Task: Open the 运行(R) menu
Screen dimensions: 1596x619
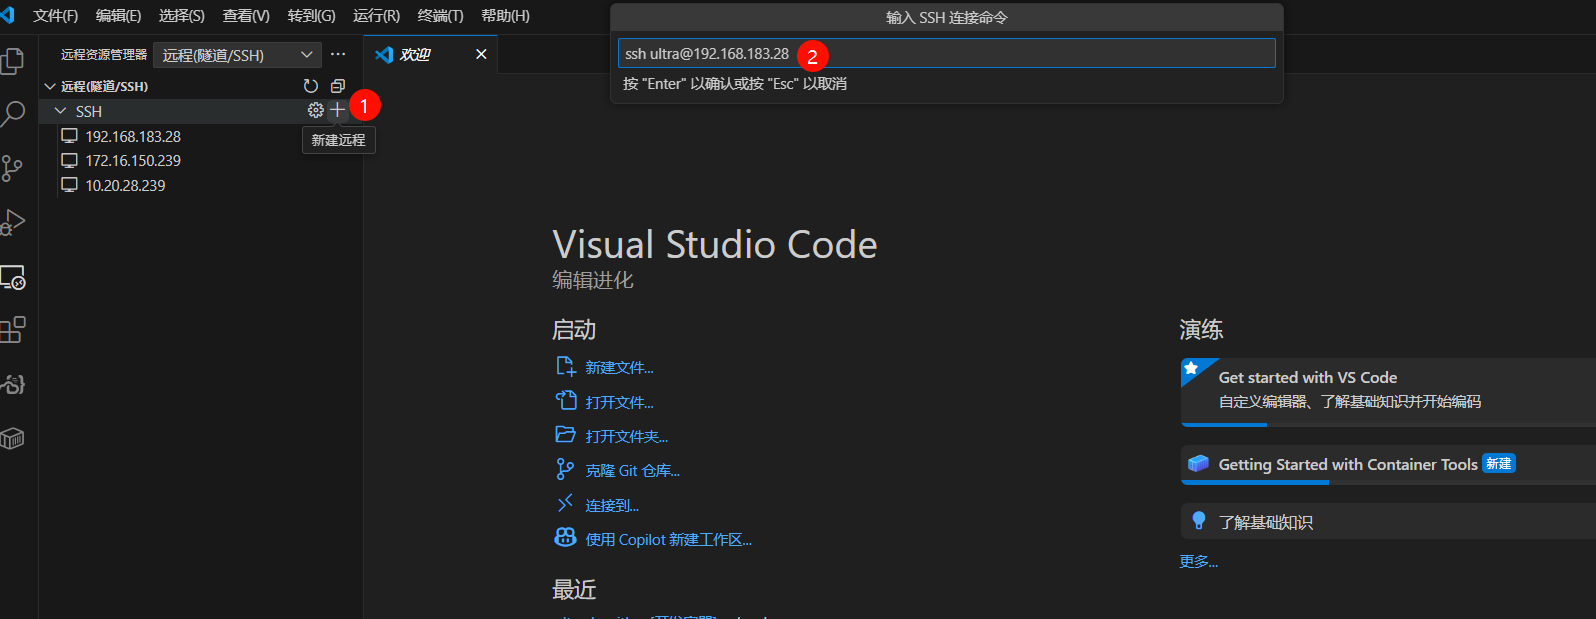Action: click(376, 16)
